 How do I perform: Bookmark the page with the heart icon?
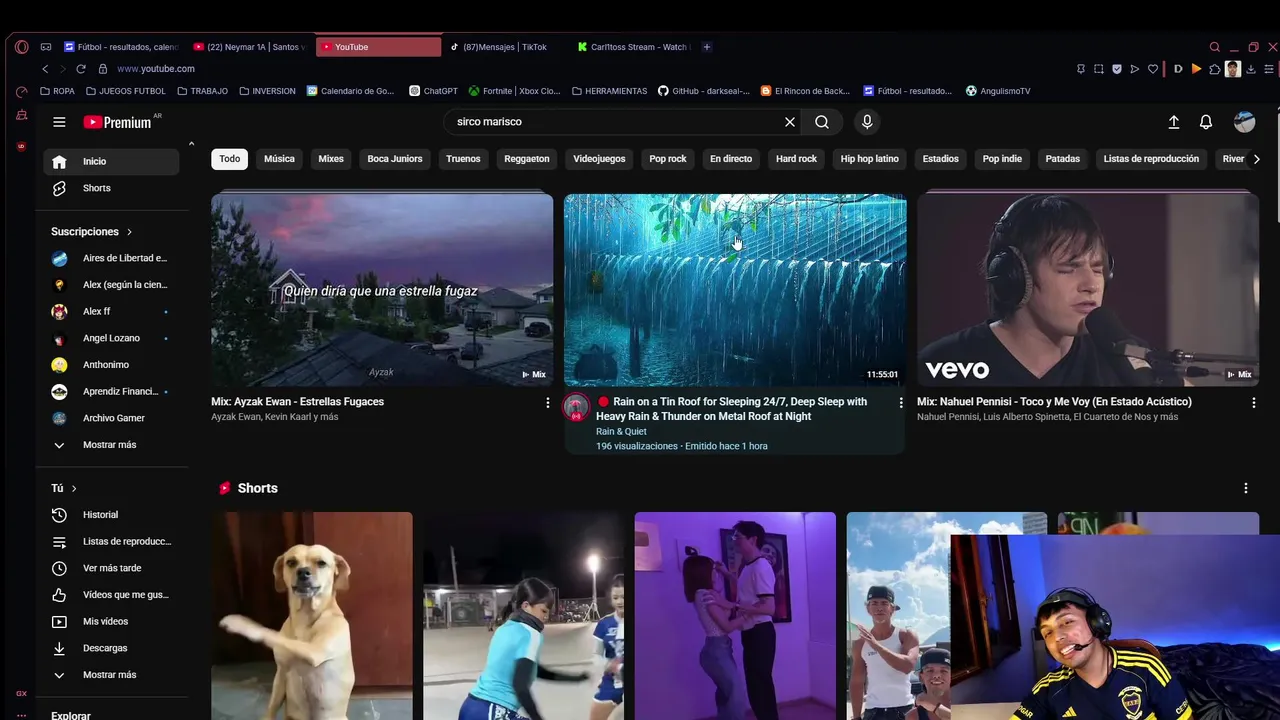pos(1153,69)
